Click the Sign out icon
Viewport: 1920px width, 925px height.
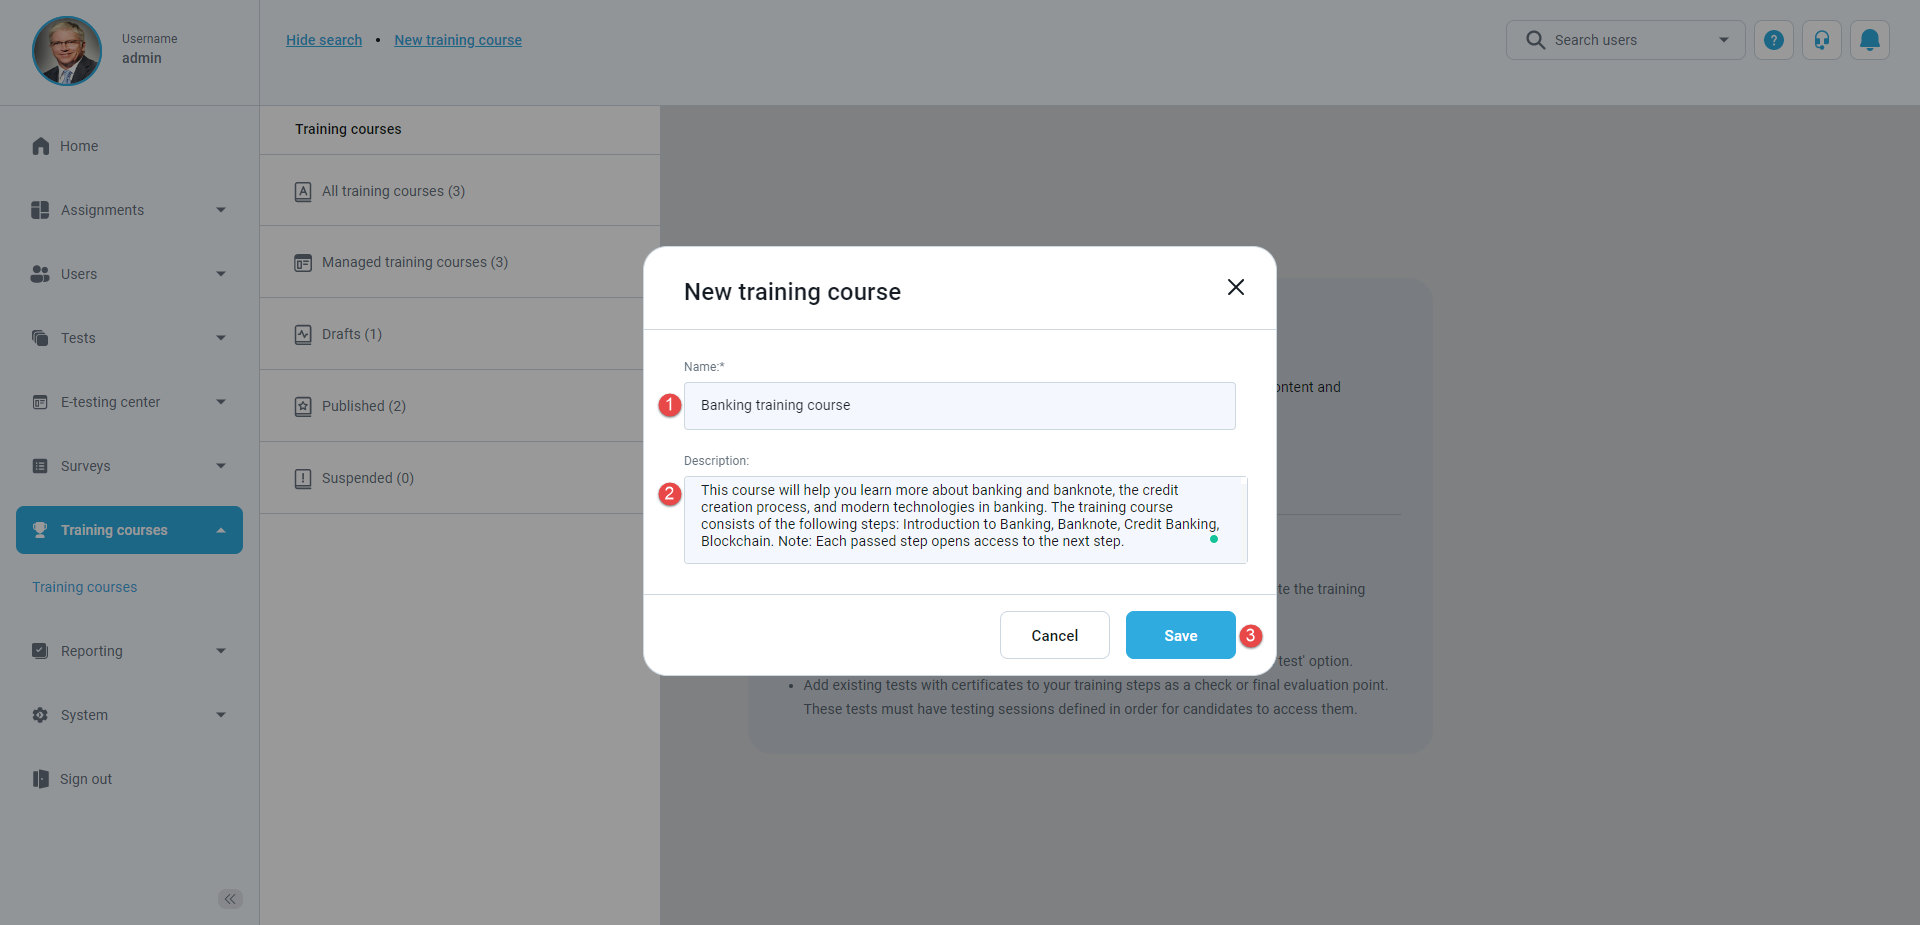[41, 779]
